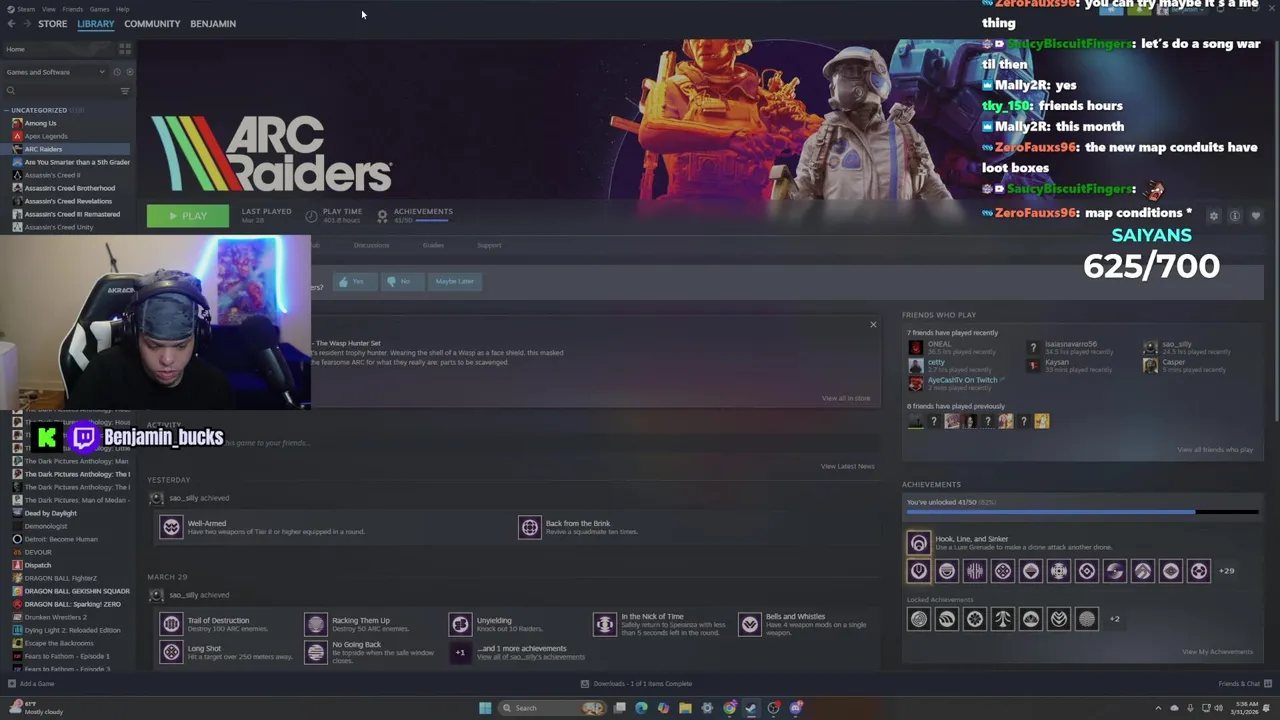Open the BENJAMIN profile tab

click(213, 24)
